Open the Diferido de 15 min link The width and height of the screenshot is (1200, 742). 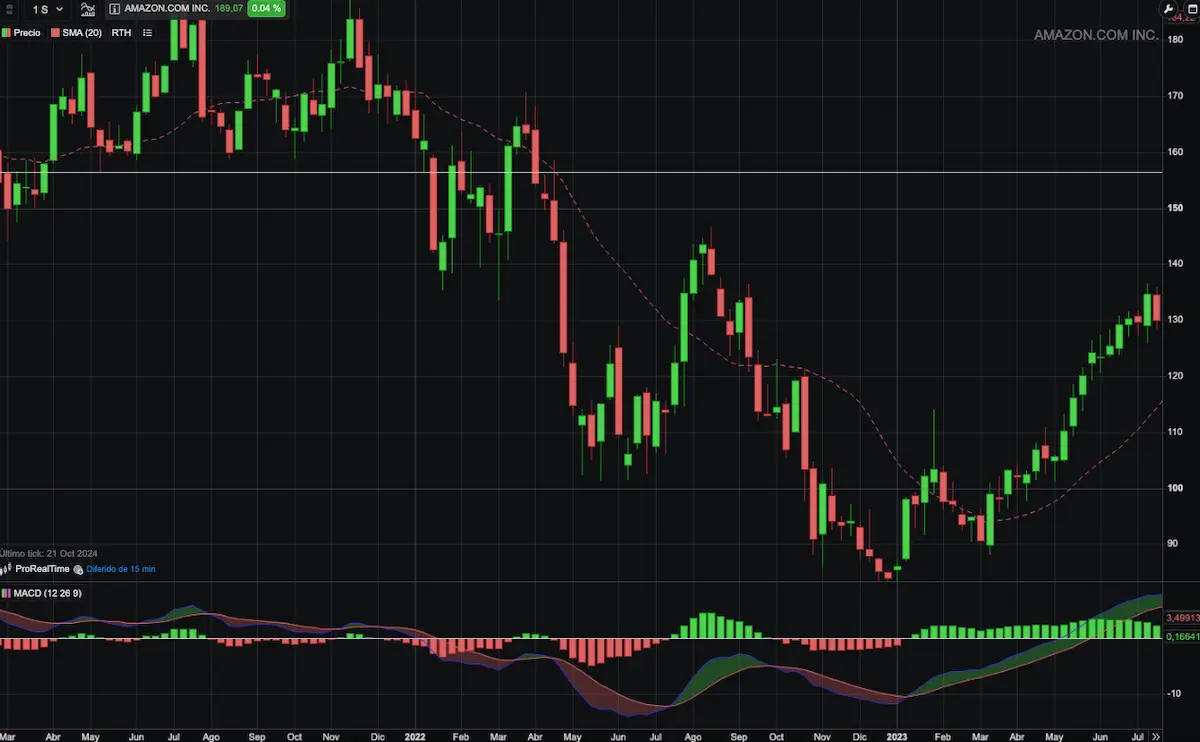120,569
